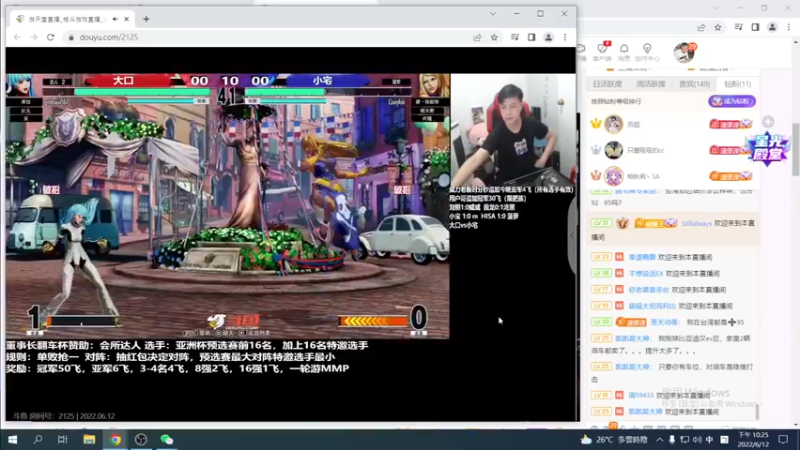Go forward in front Chrome window
This screenshot has height=450, width=800.
click(x=34, y=37)
